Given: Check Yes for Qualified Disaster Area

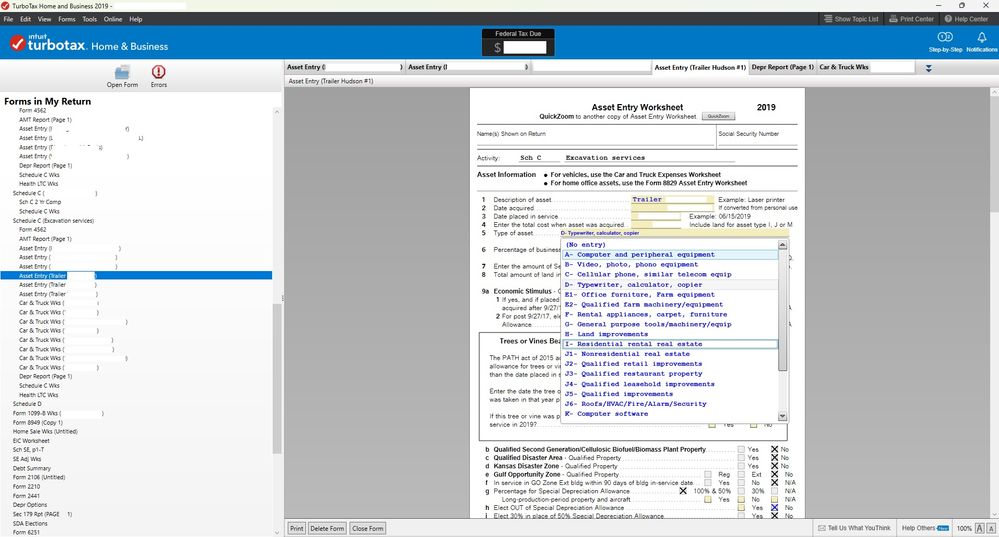Looking at the screenshot, I should coord(741,459).
